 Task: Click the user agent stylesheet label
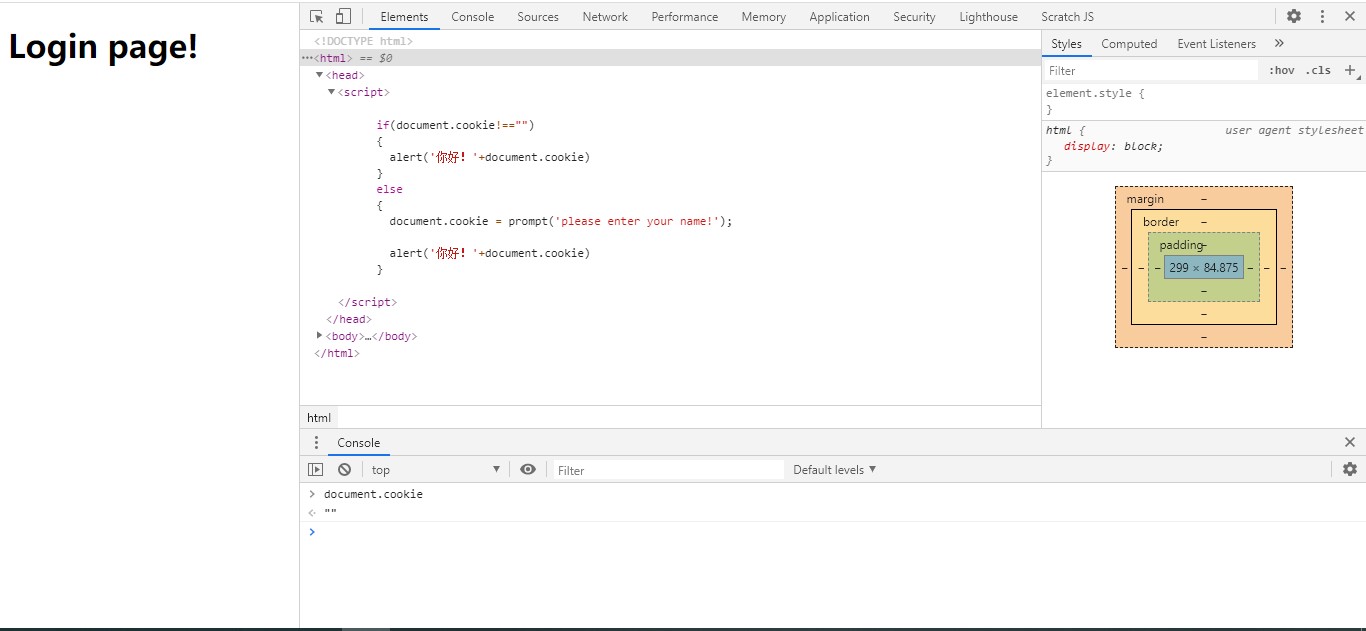1294,130
